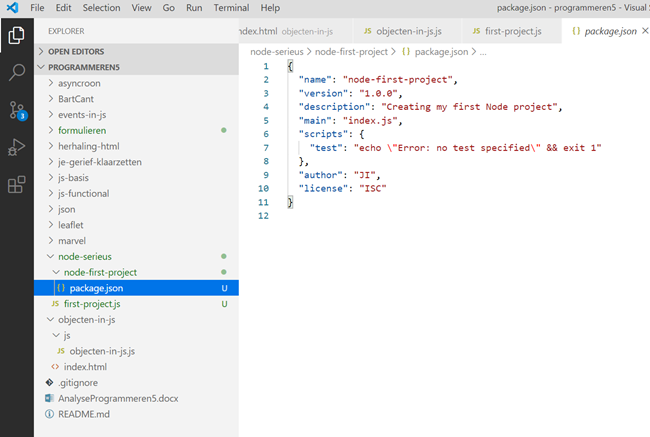Open .gitignore from the explorer
This screenshot has height=437, width=650.
point(136,382)
